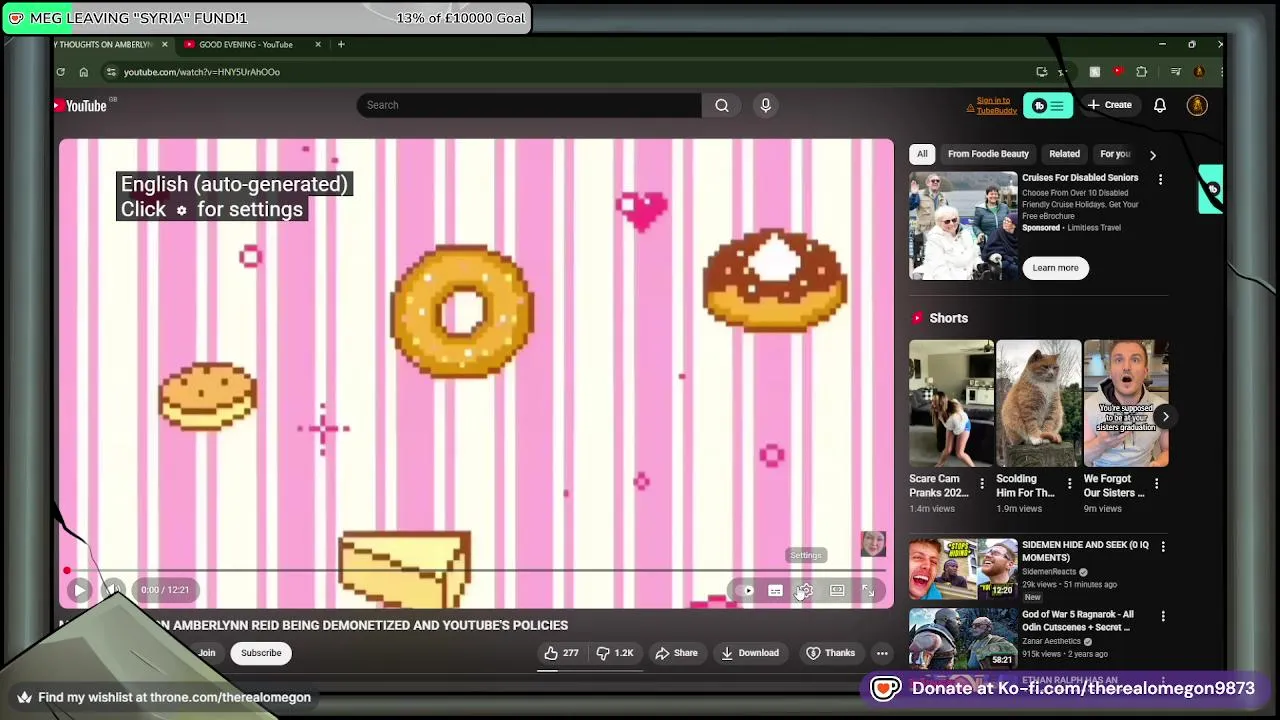Image resolution: width=1280 pixels, height=720 pixels.
Task: Open options for Scolding Him short
Action: pos(1069,484)
